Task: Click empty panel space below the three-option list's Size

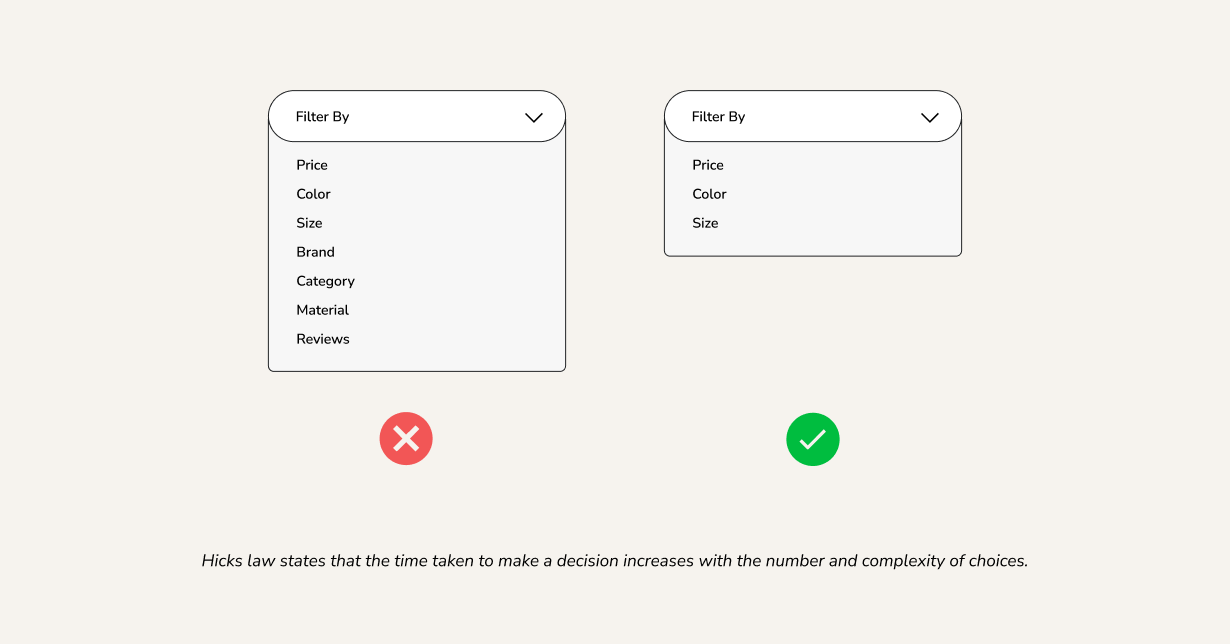Action: (813, 243)
